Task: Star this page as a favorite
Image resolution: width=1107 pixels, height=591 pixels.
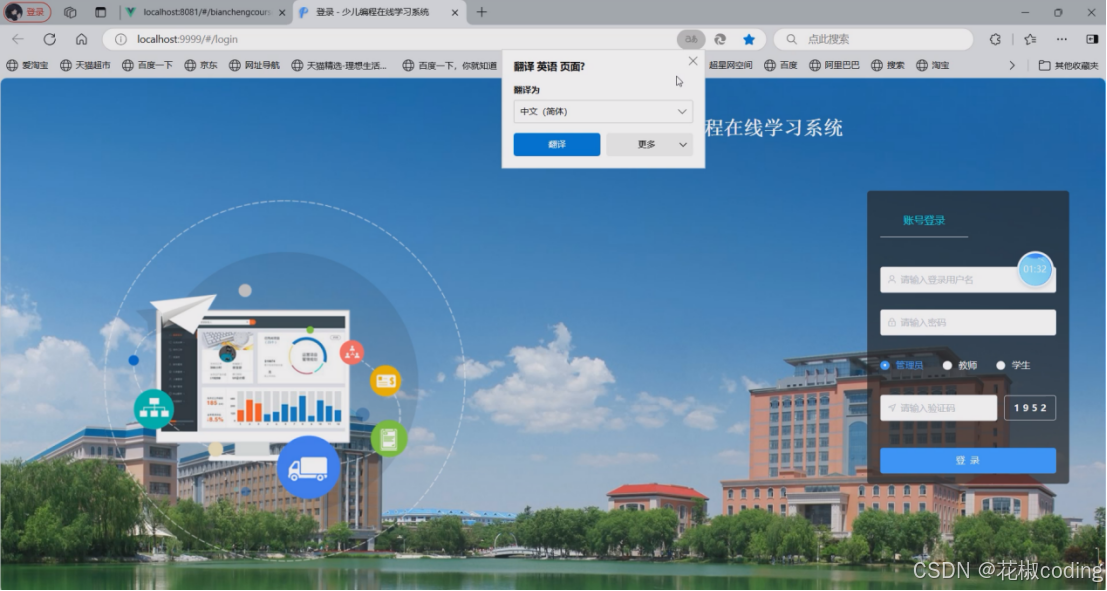Action: [749, 38]
